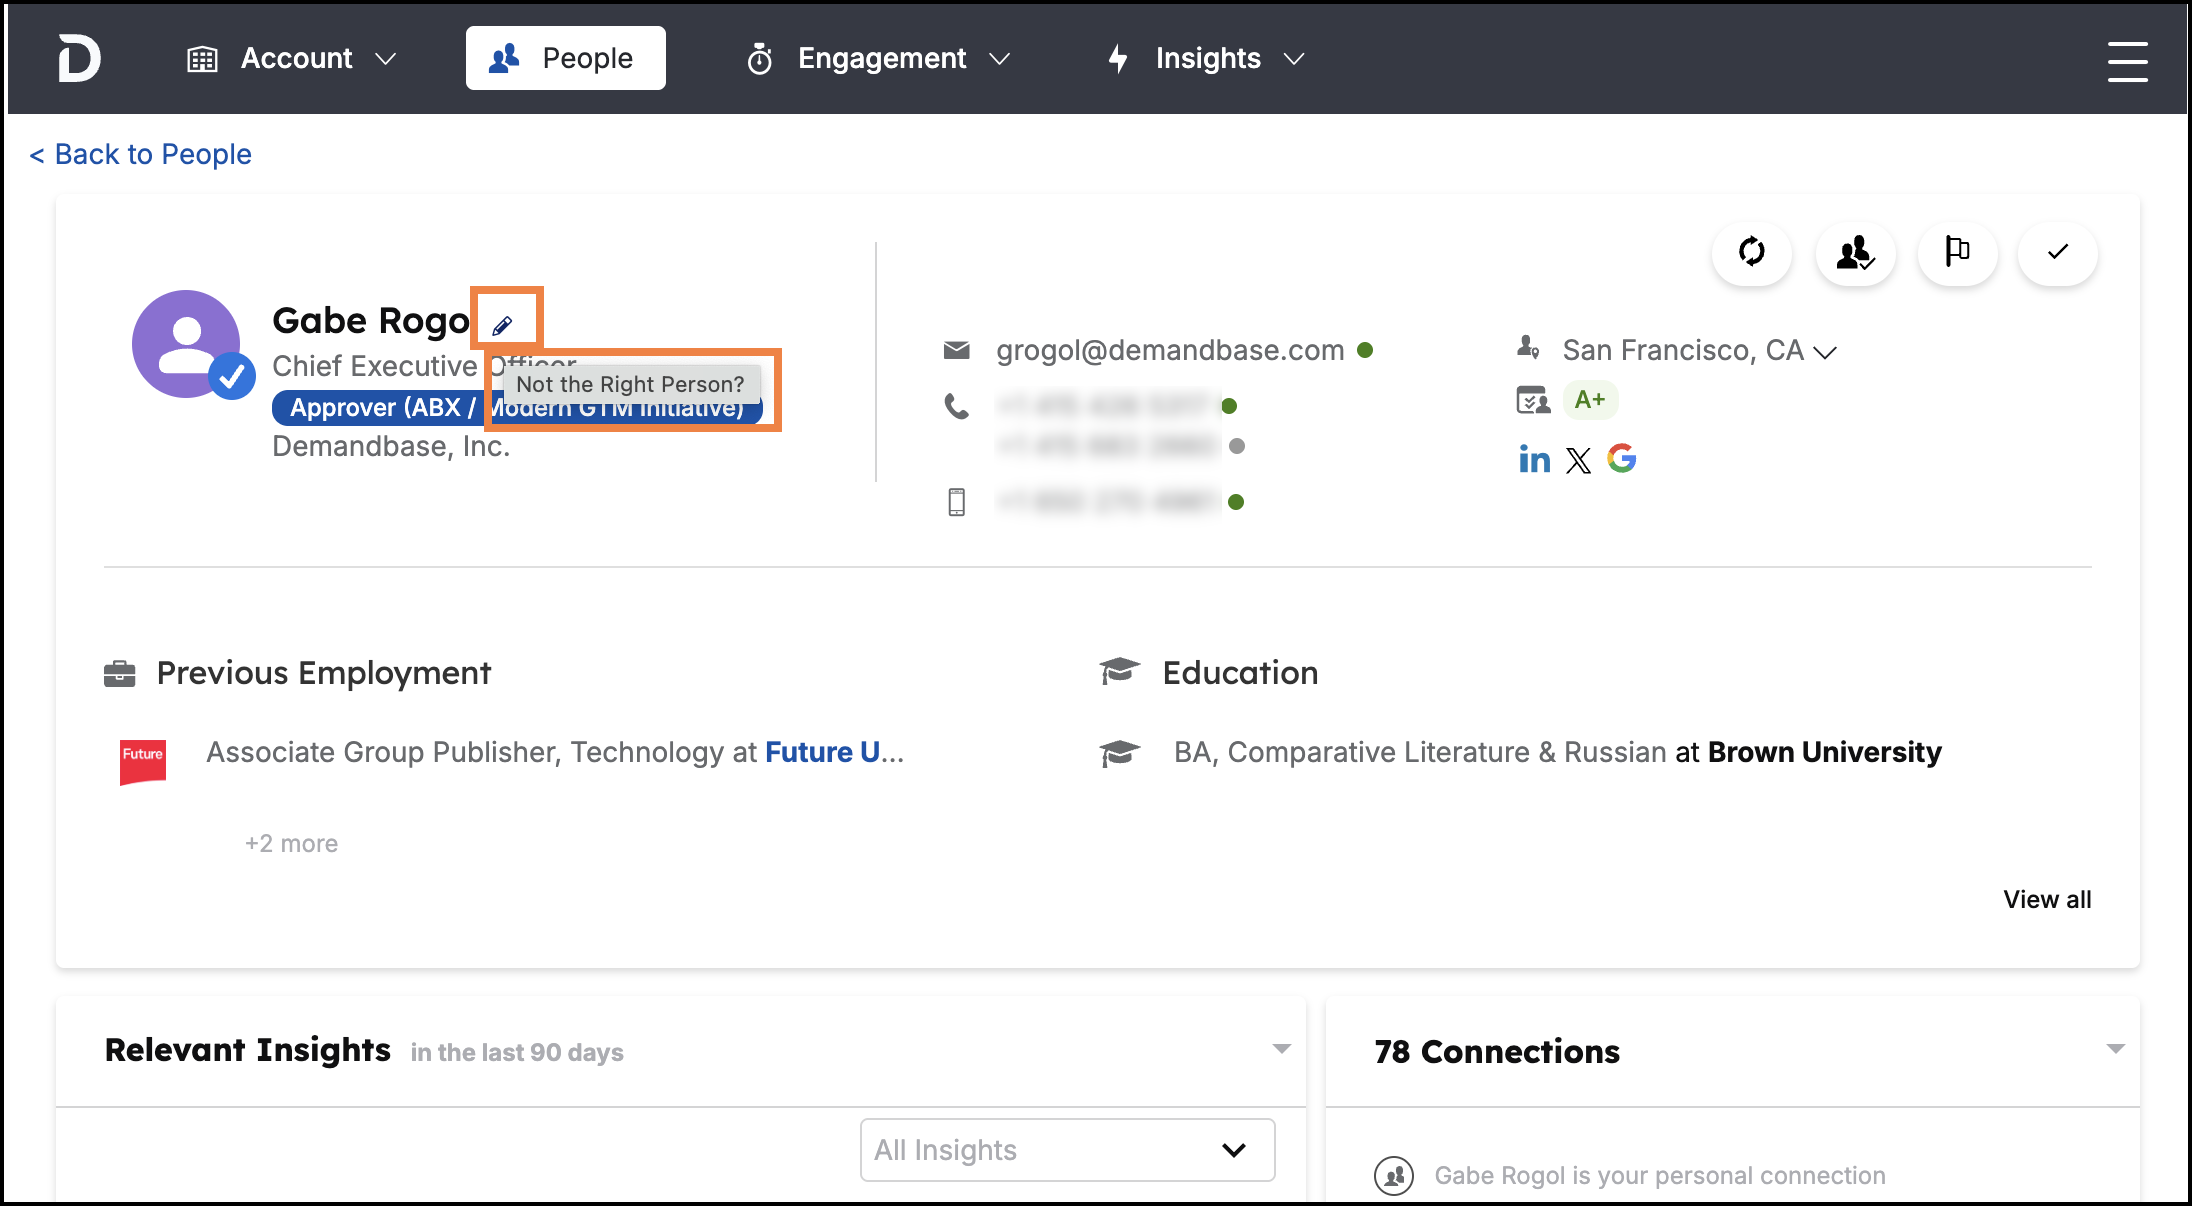Click the mobile phone icon
2192x1206 pixels.
pyautogui.click(x=957, y=502)
